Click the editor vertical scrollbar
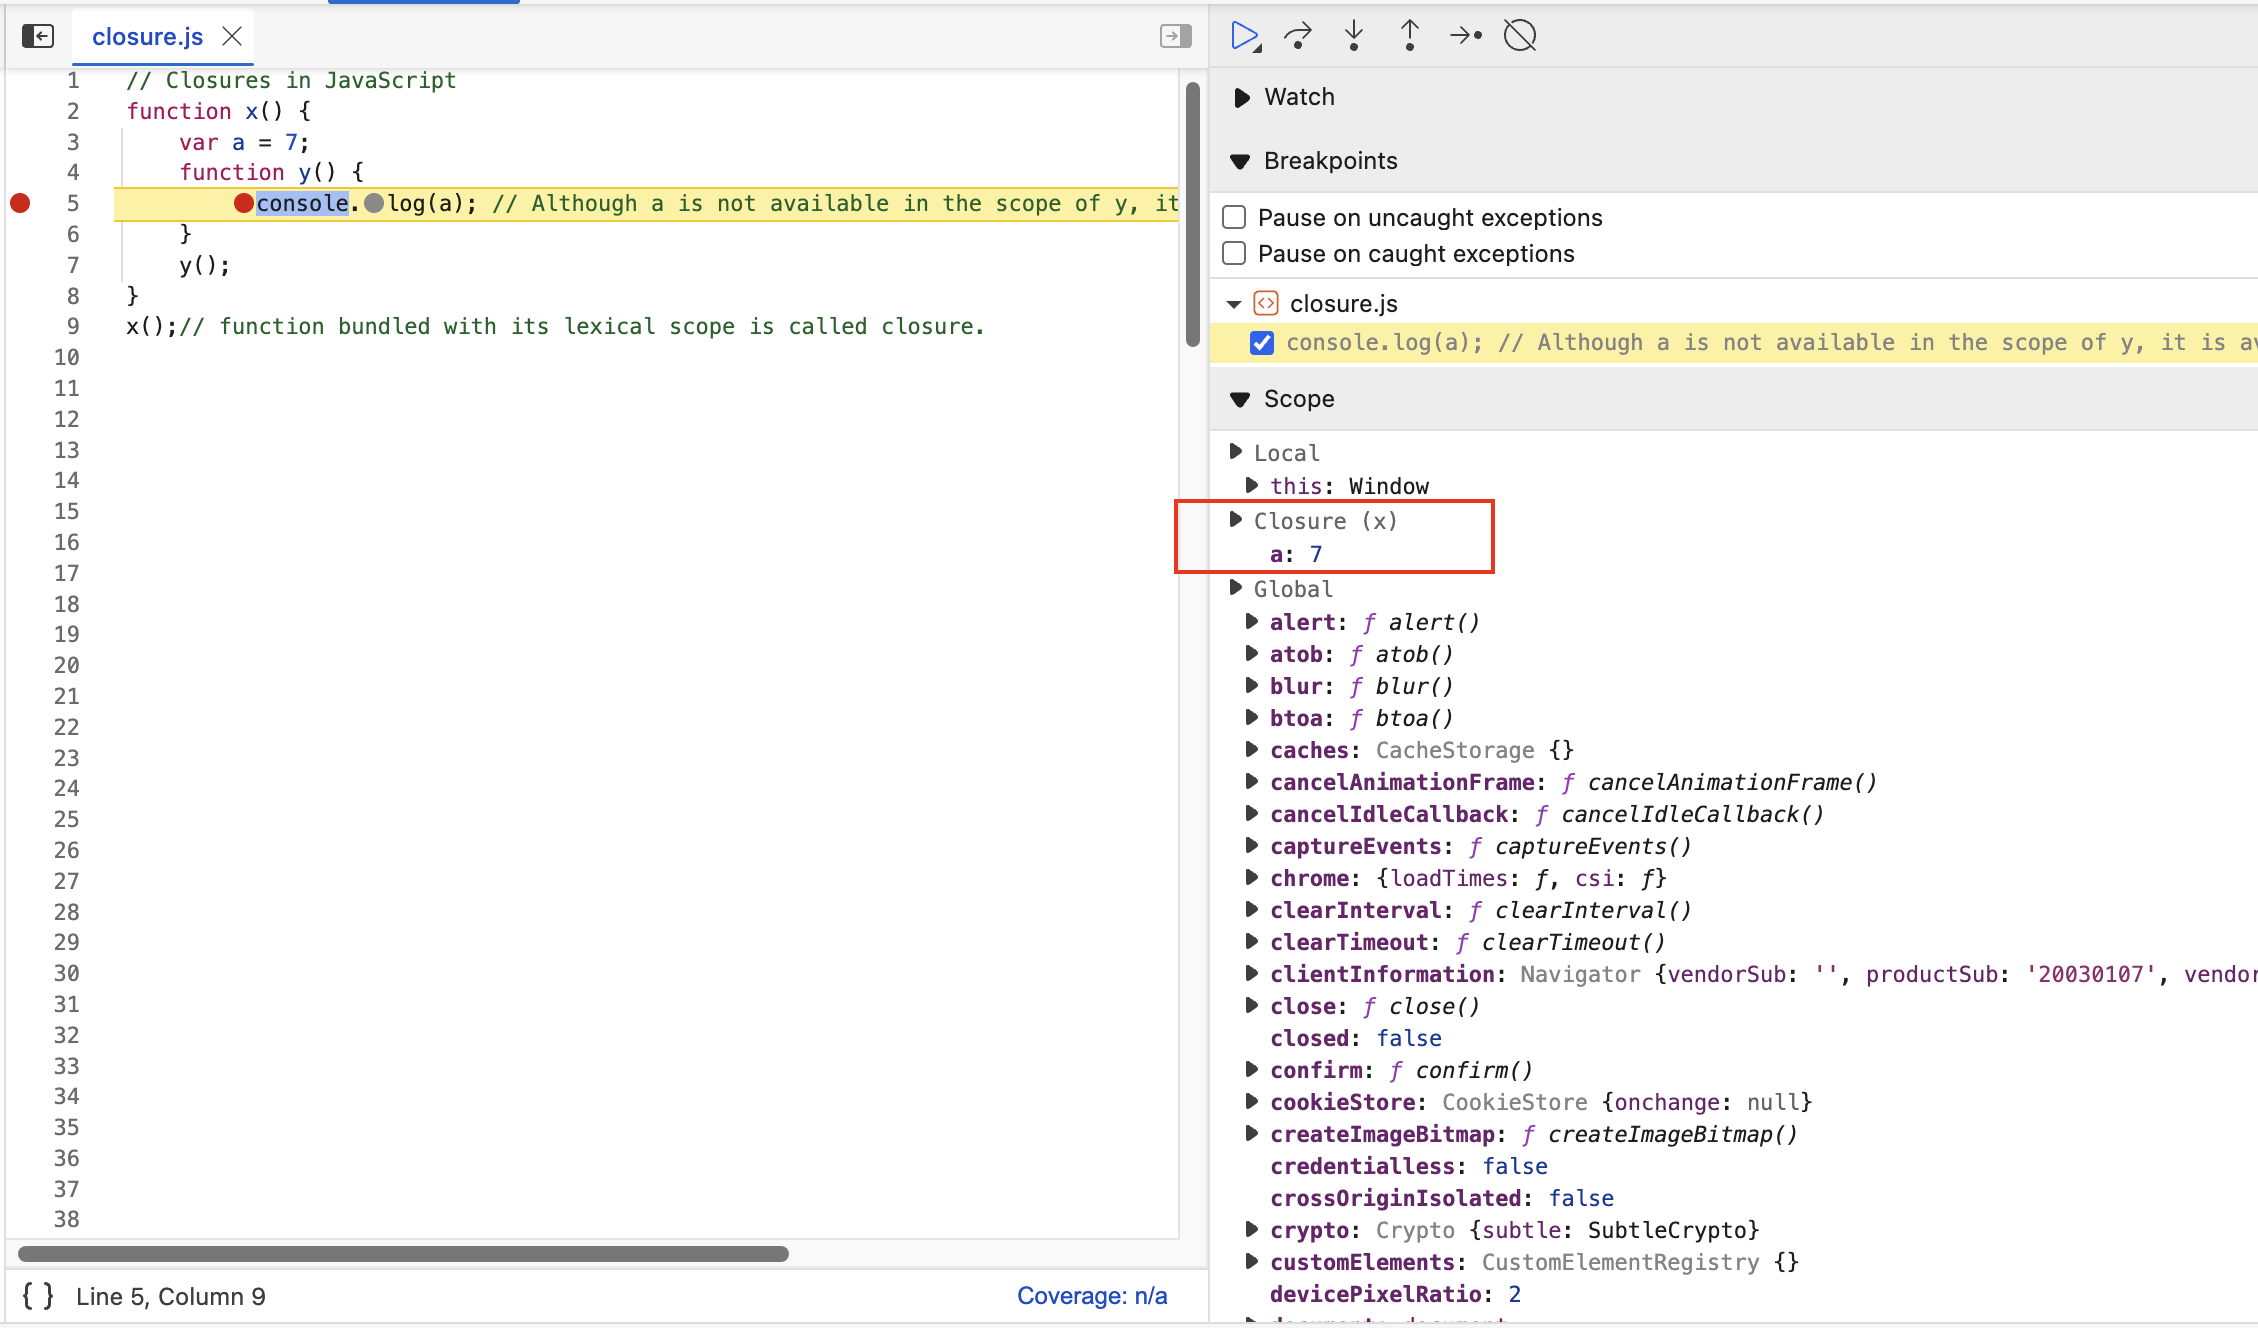 [1192, 215]
